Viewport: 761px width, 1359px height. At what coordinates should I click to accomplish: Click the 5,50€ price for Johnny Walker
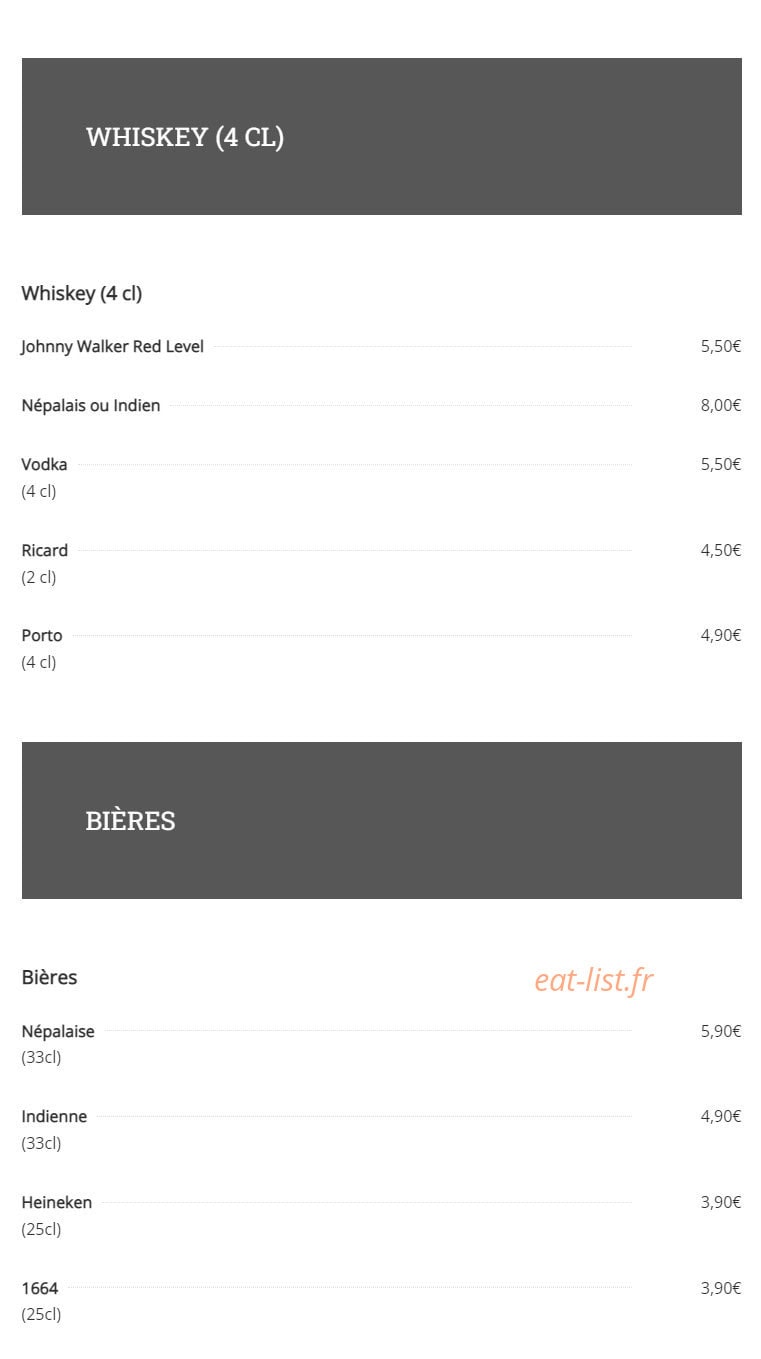[721, 347]
